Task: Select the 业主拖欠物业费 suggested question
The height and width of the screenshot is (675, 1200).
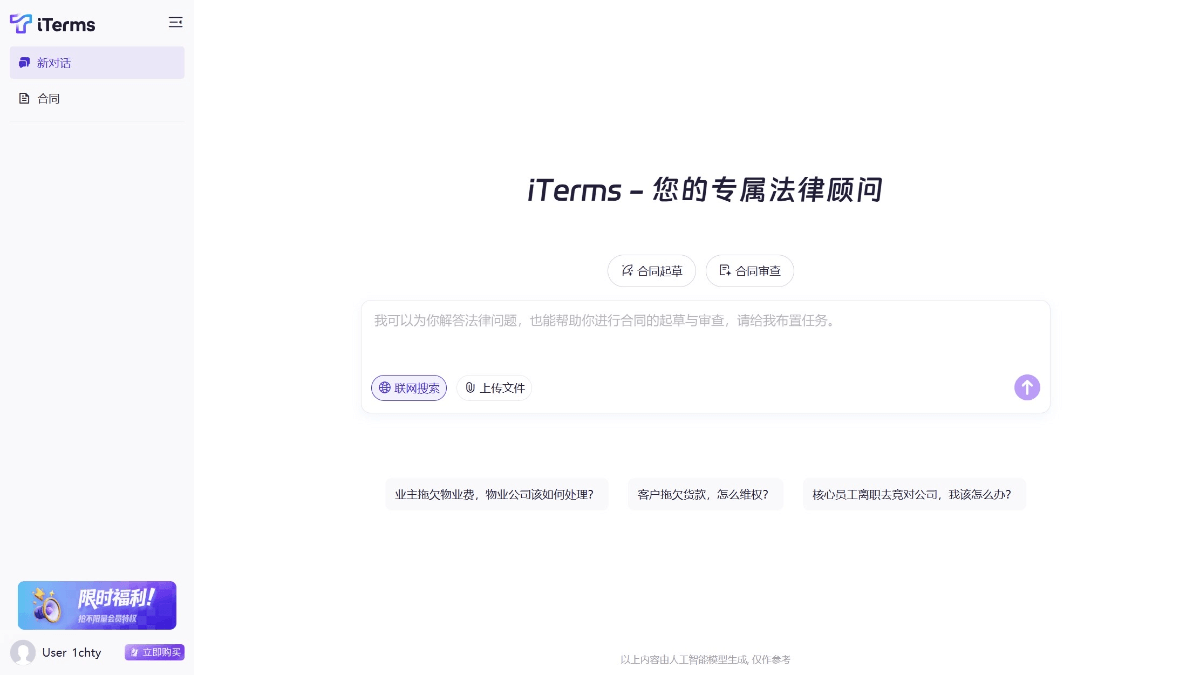Action: coord(496,494)
